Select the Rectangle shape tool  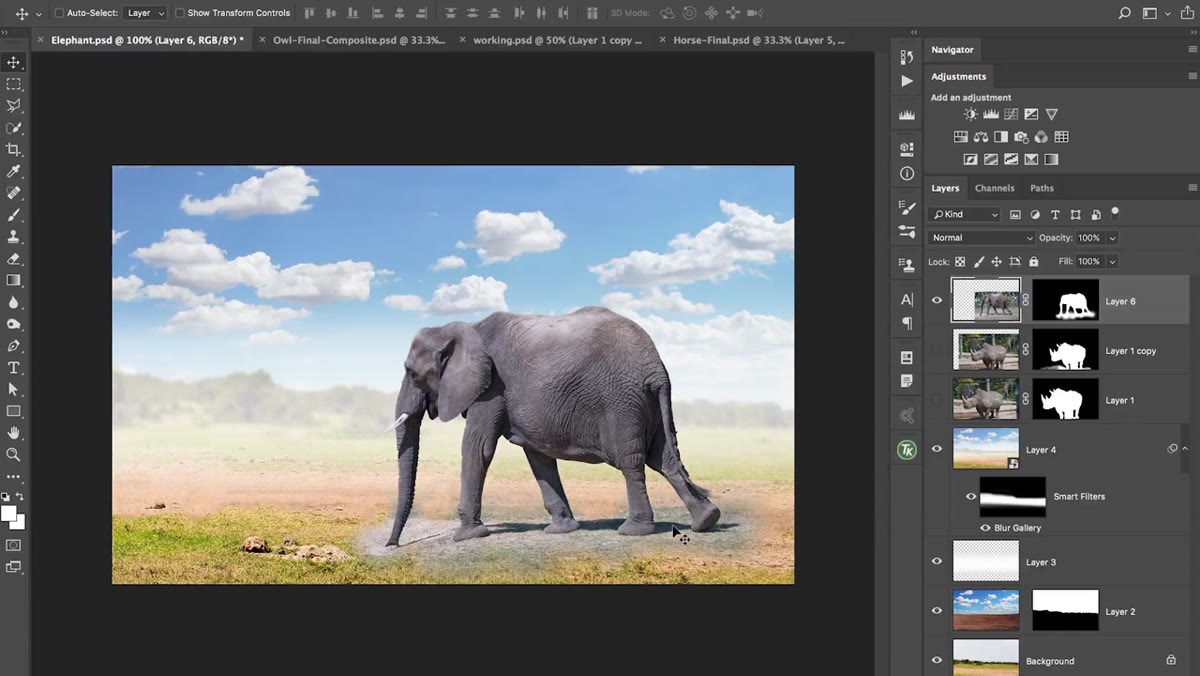point(14,411)
